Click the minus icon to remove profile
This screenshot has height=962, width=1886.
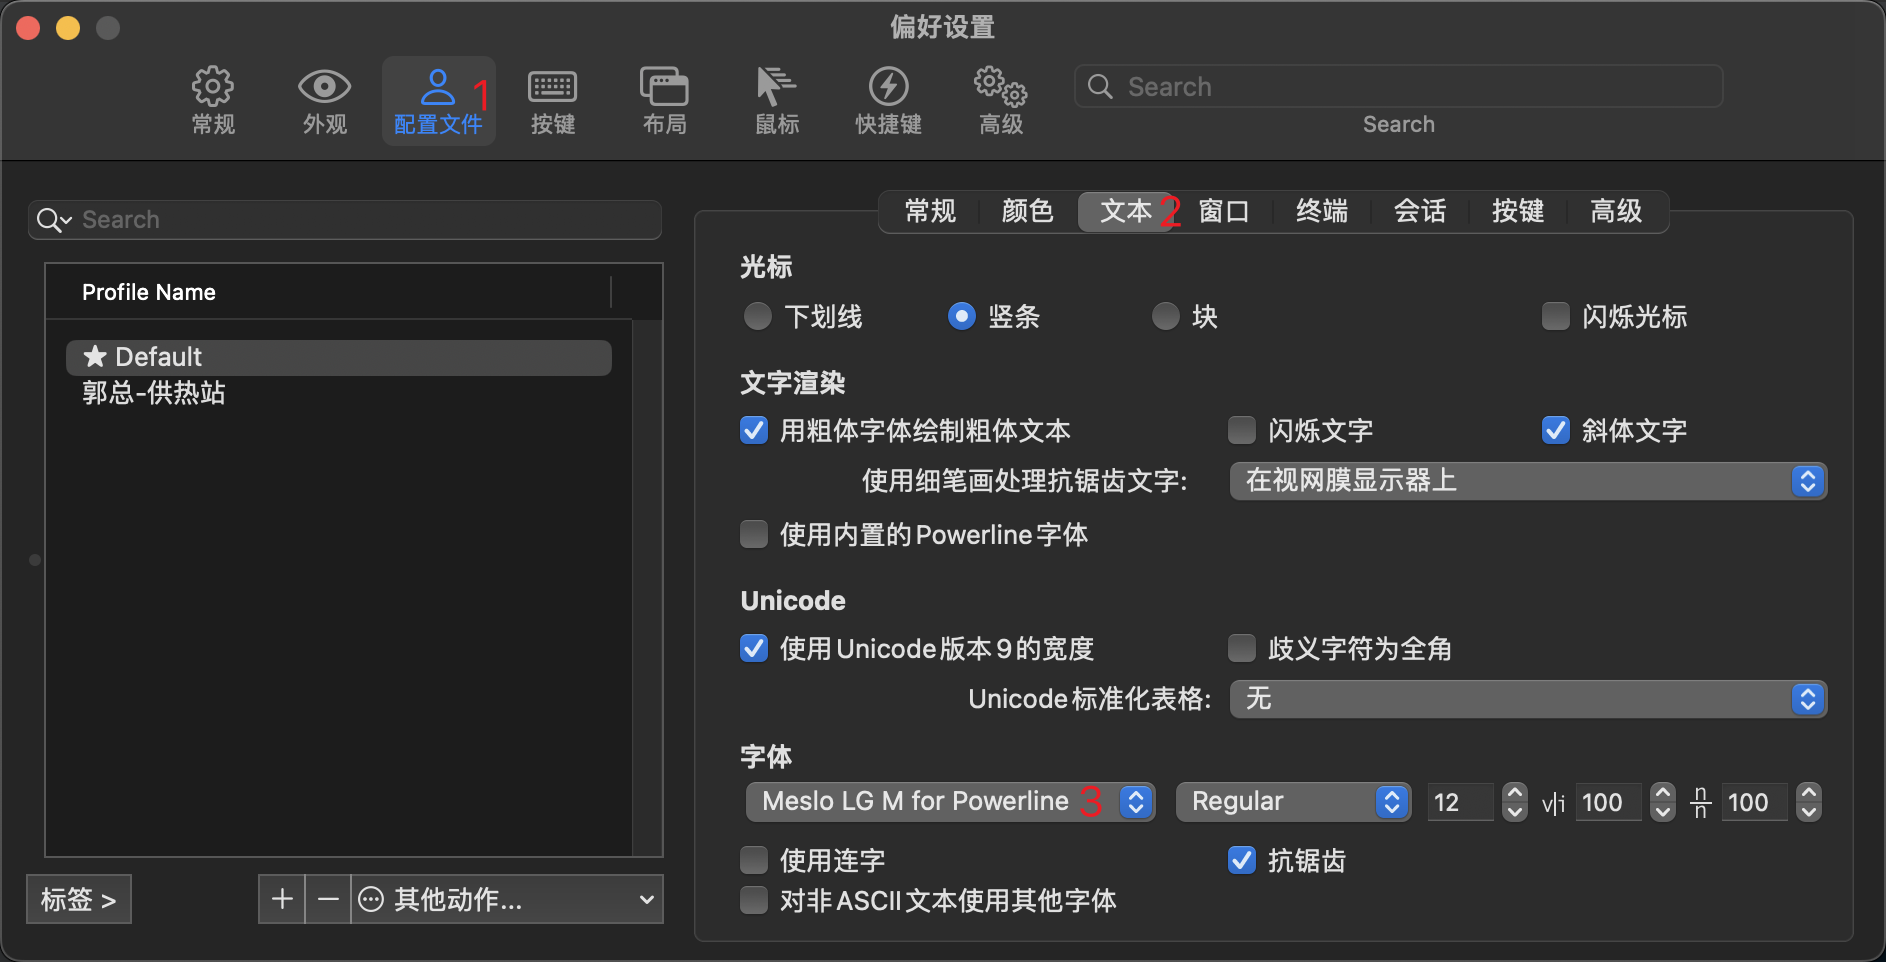point(328,899)
